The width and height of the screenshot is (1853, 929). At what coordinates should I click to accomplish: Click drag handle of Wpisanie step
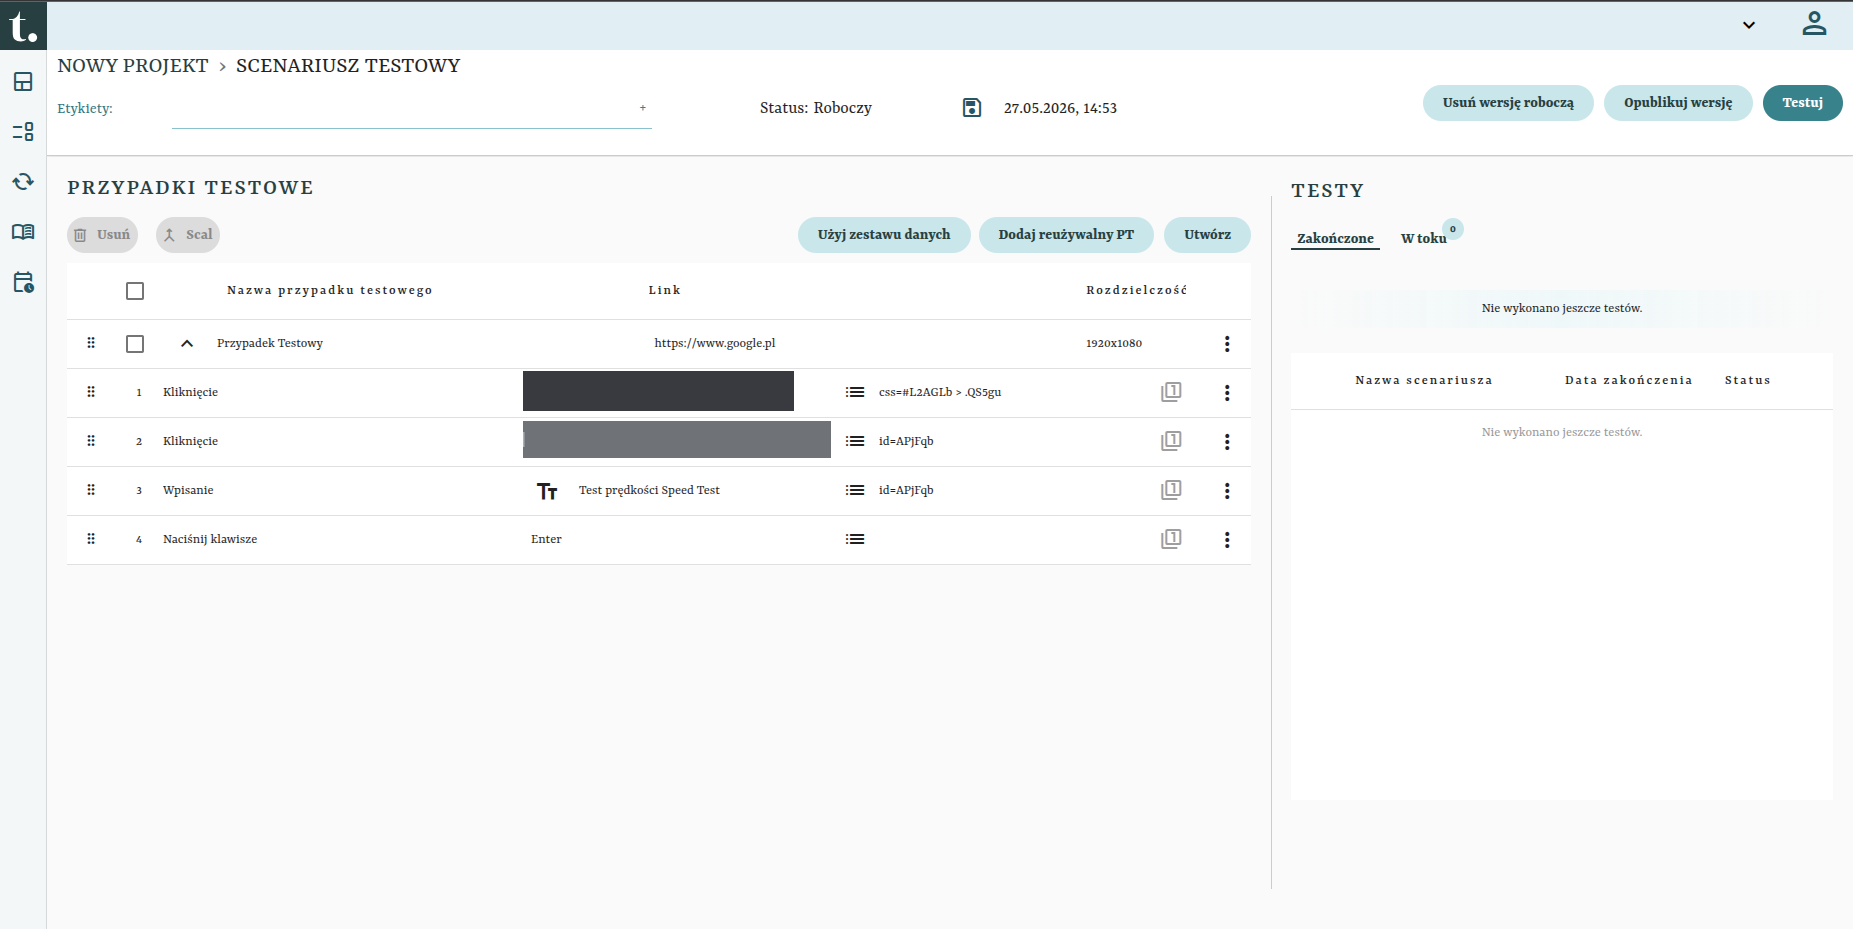(91, 490)
